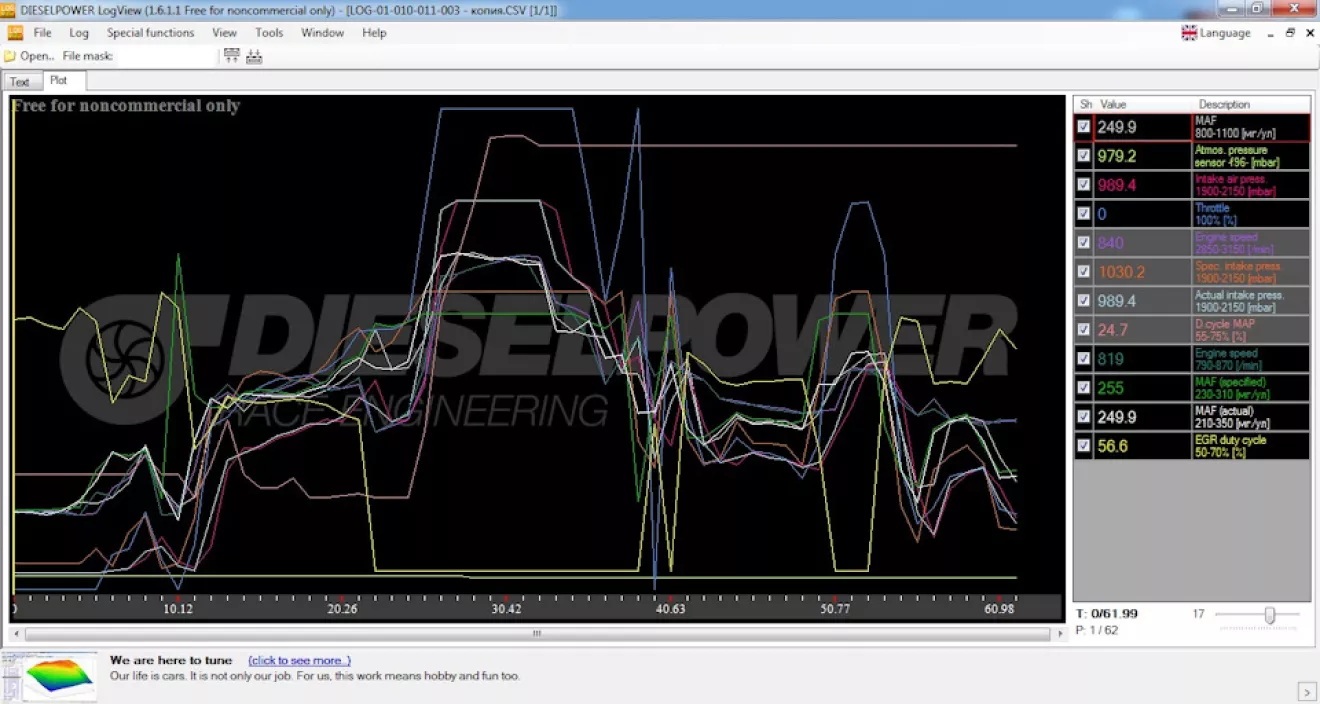Click timeline marker at 20.26

(x=341, y=608)
